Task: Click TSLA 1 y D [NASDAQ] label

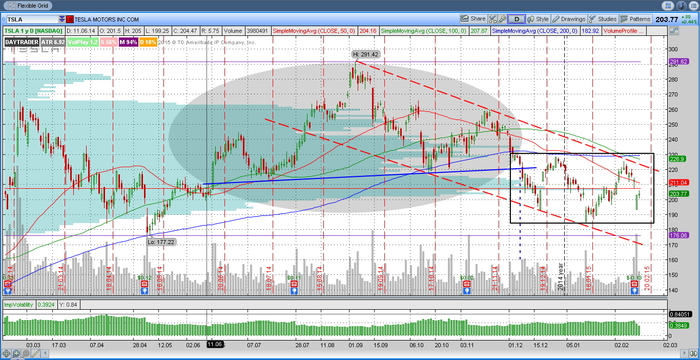Action: (x=34, y=31)
